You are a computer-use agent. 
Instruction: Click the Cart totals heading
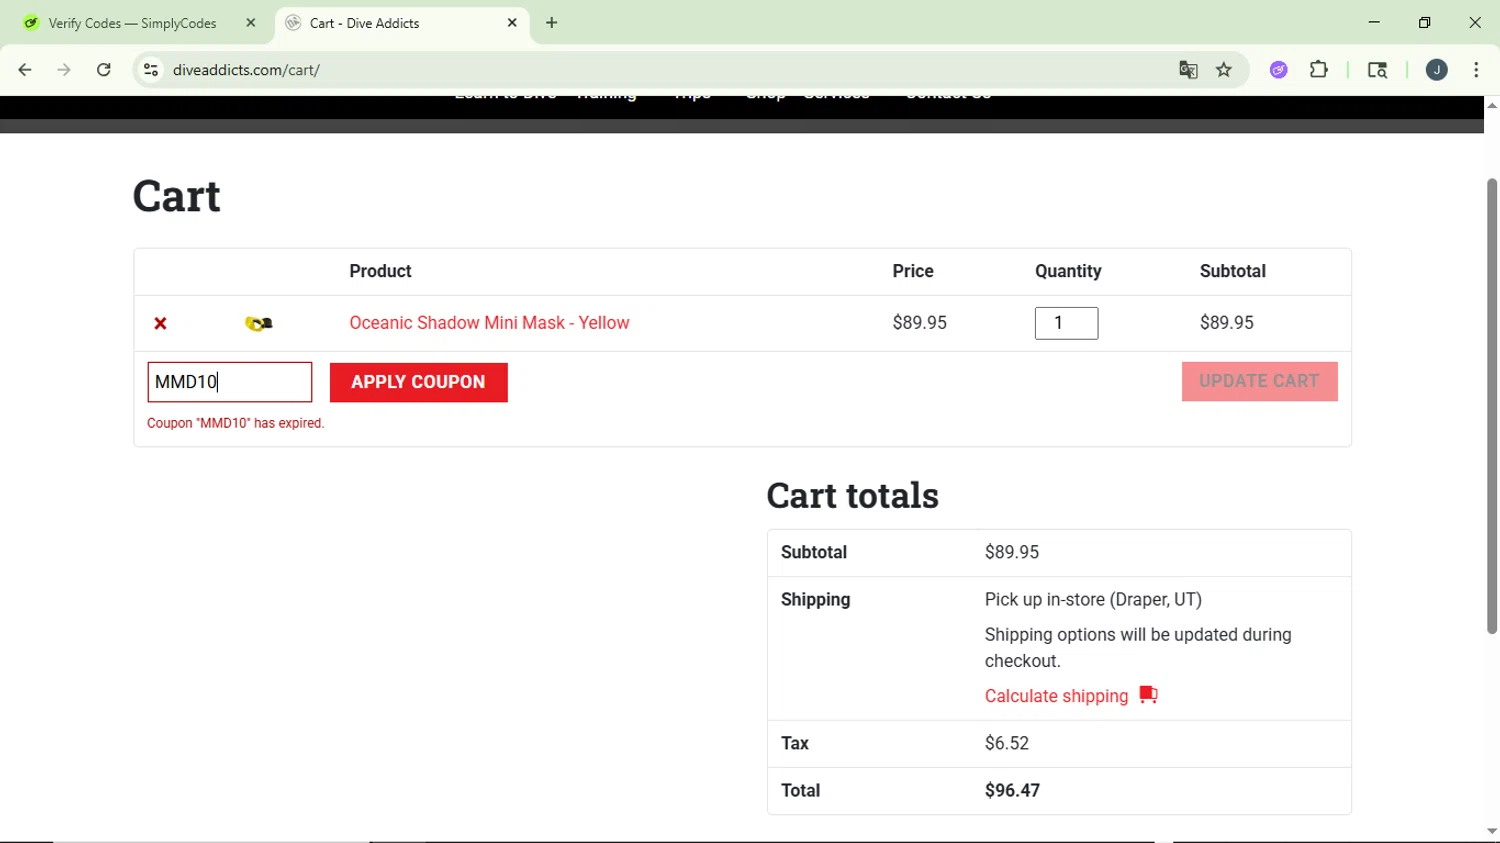coord(853,496)
